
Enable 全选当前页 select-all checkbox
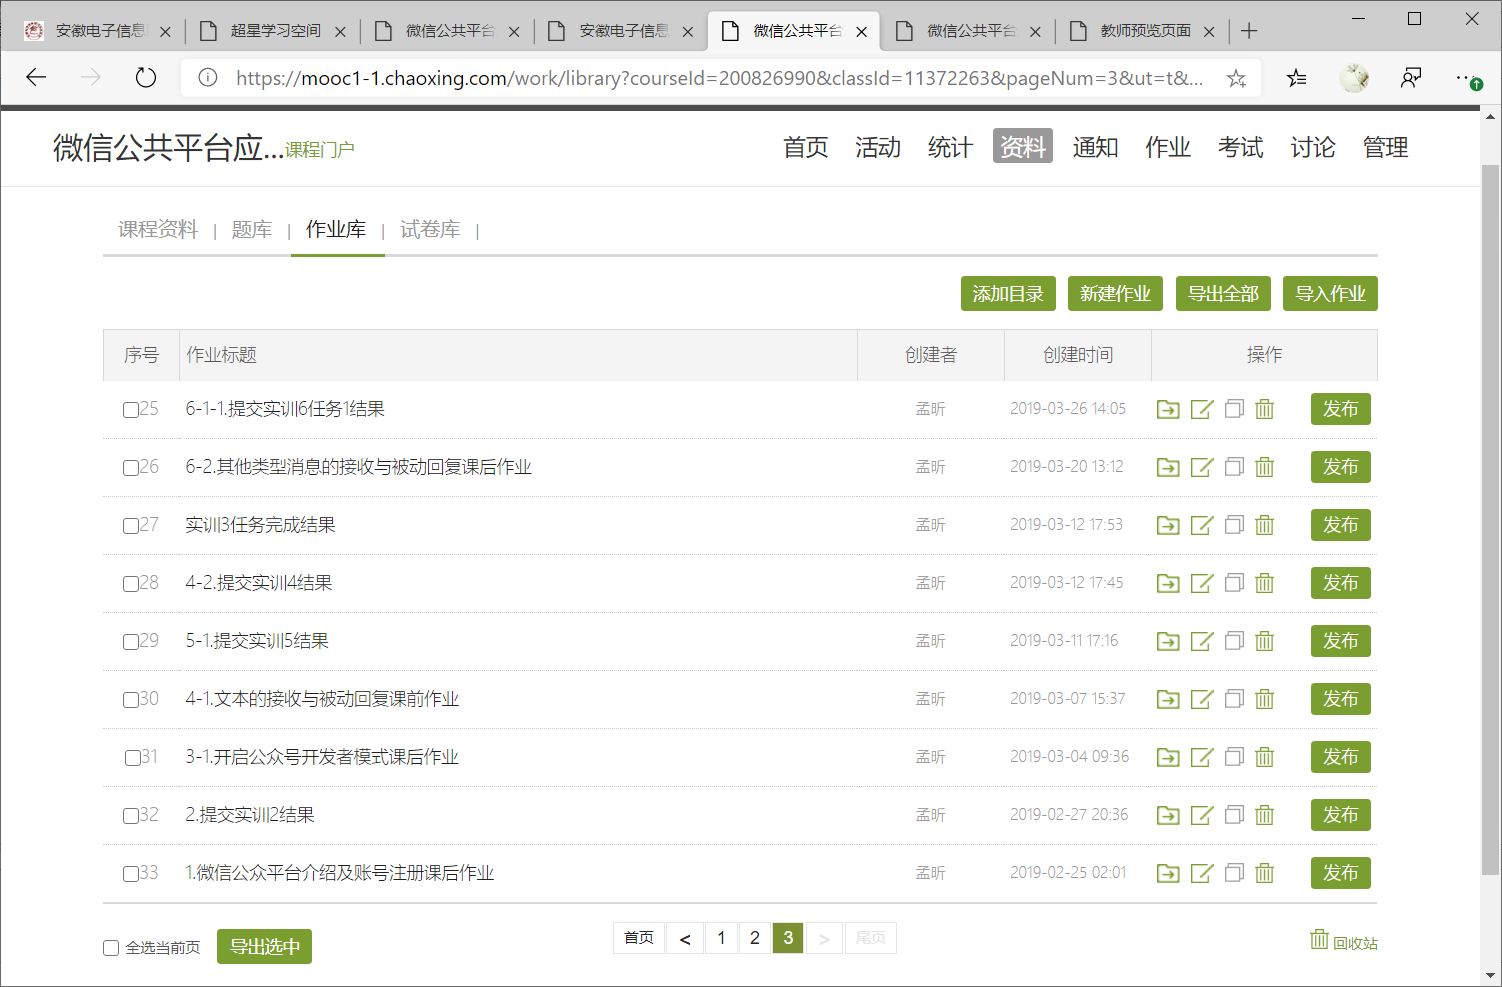tap(111, 948)
